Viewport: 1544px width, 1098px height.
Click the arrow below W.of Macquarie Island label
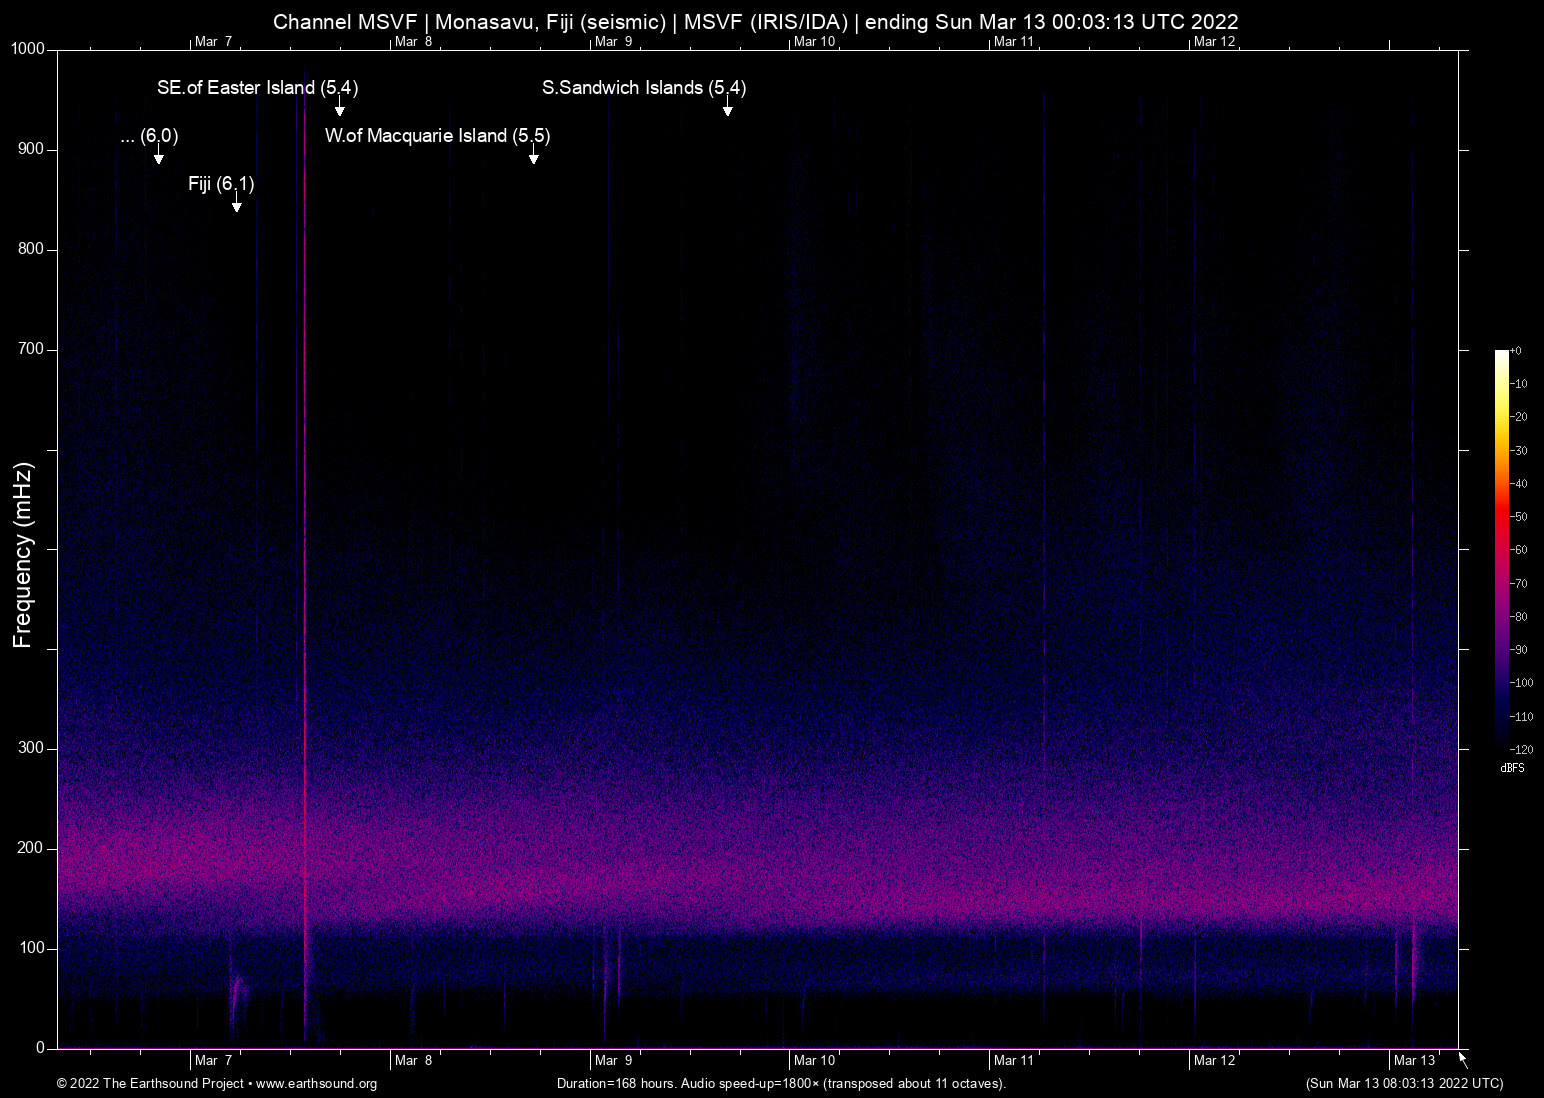coord(534,157)
